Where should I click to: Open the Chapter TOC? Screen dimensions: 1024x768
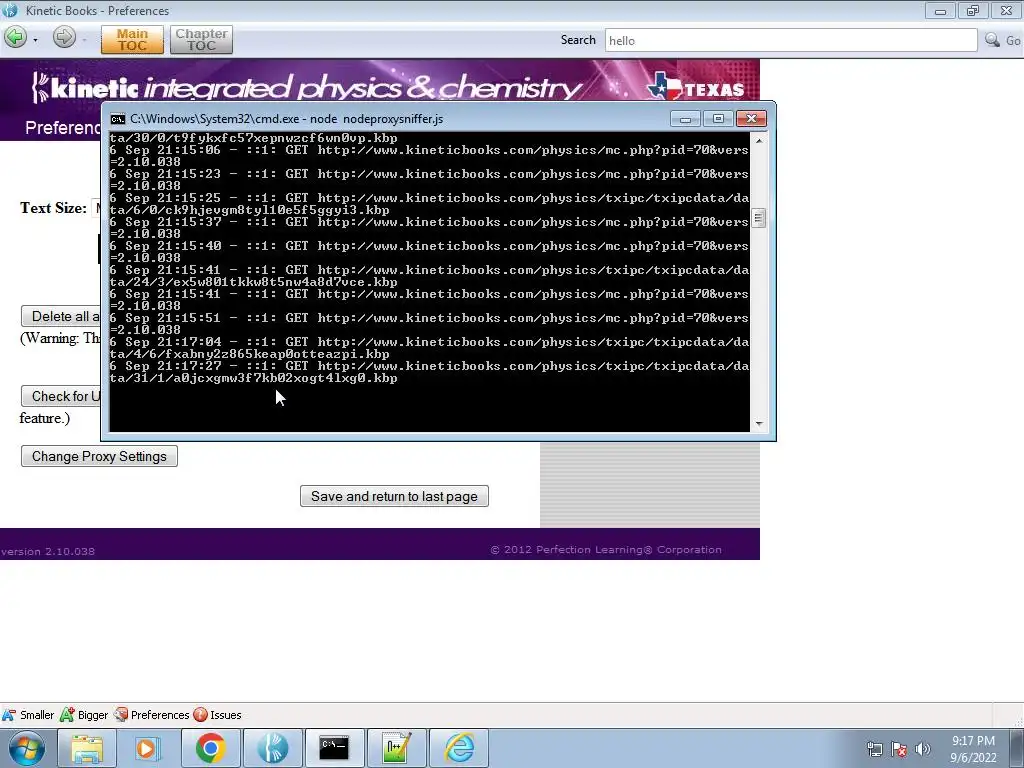click(x=201, y=40)
